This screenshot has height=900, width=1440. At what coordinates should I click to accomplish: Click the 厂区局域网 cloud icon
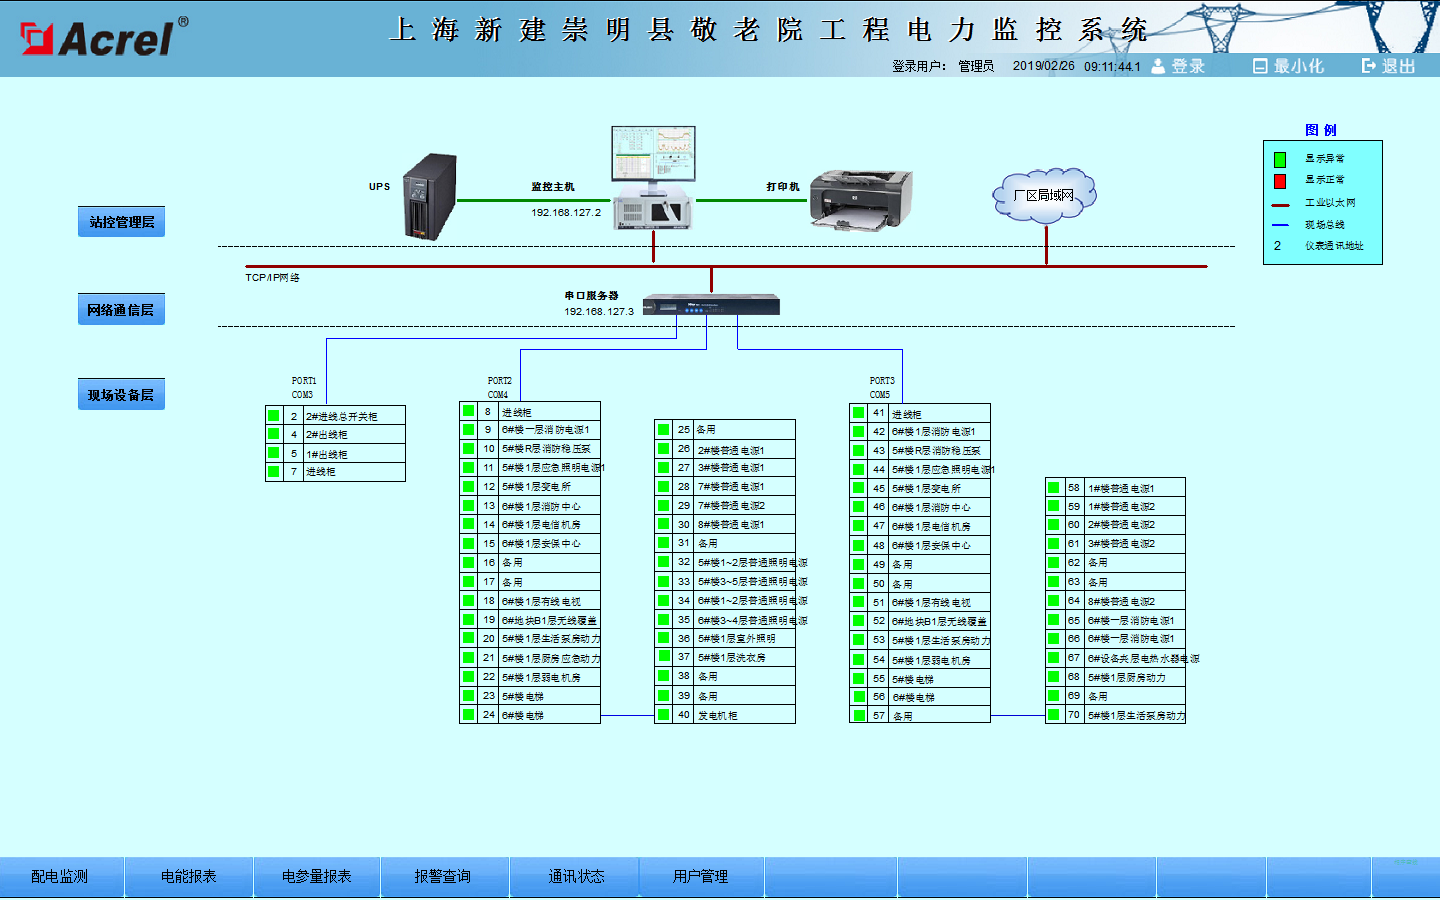point(1044,195)
